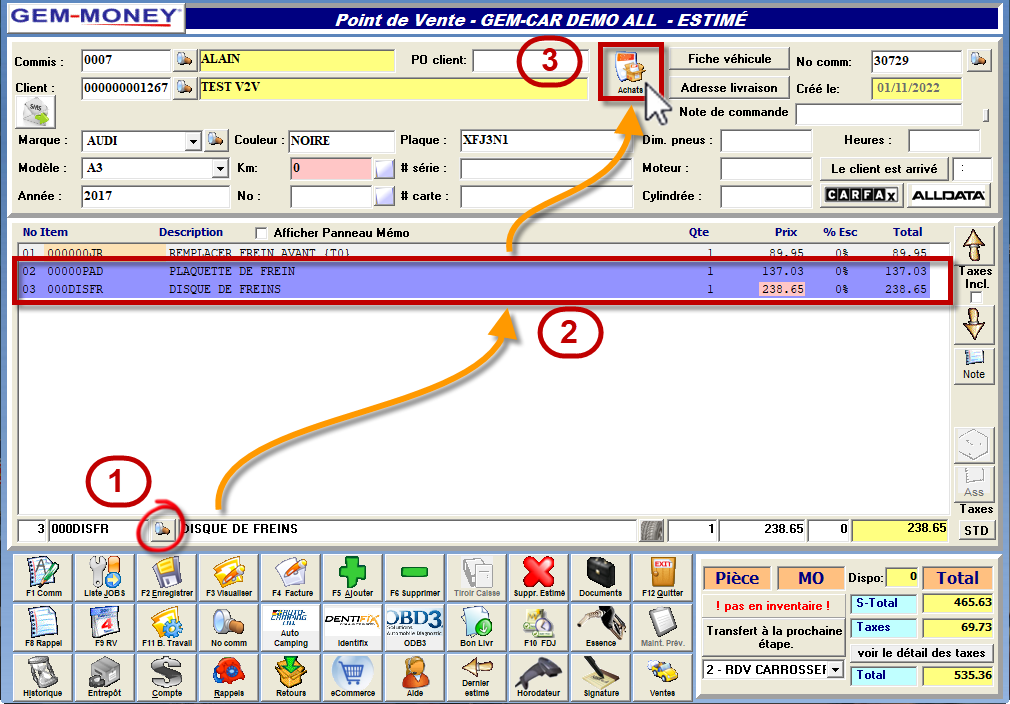Open the ODB3 diagnostic tool
The height and width of the screenshot is (704, 1010).
pos(415,627)
